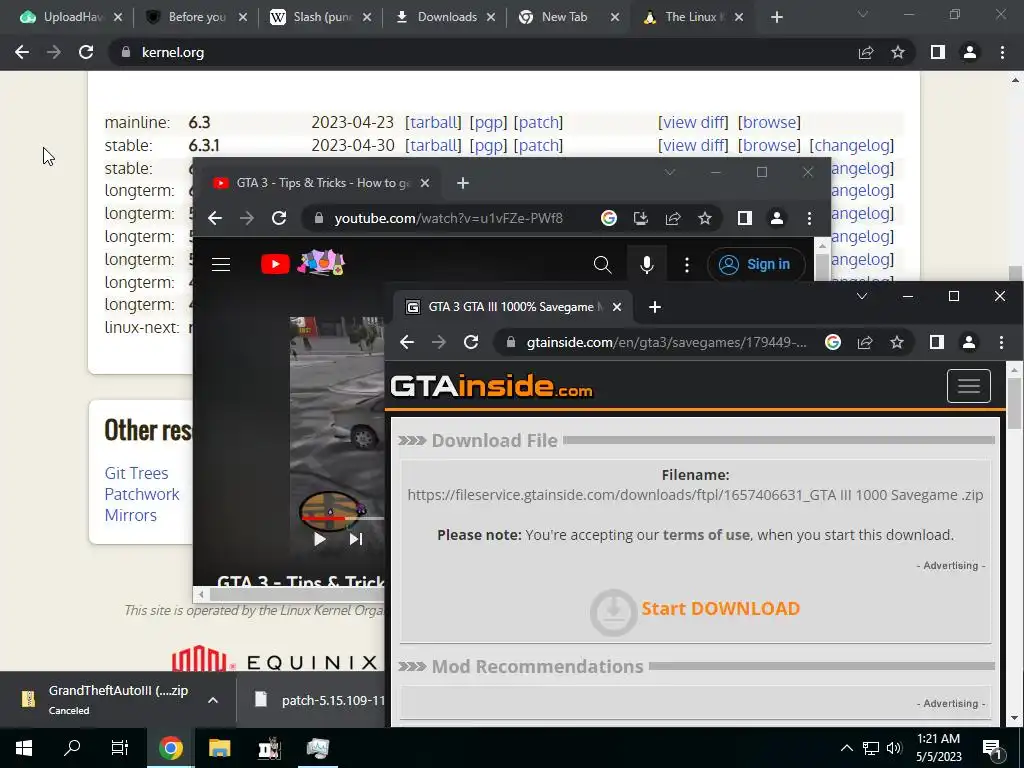The image size is (1024, 768).
Task: Expand tab search in YouTube window
Action: click(x=669, y=172)
